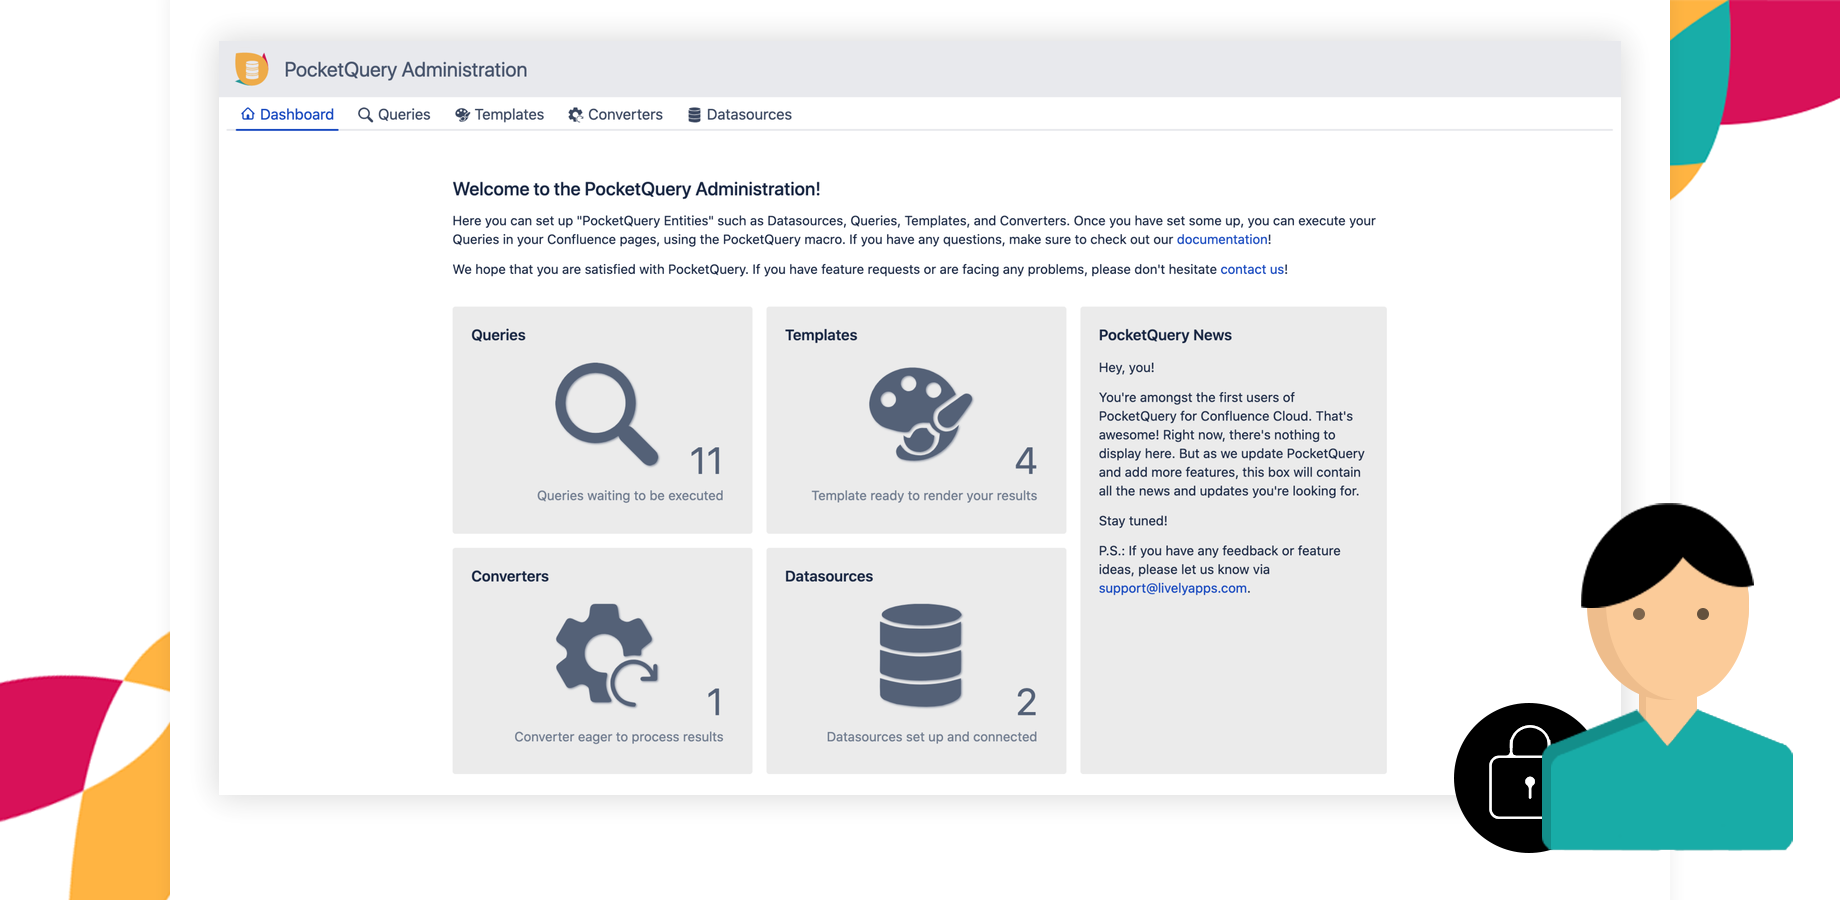Click the palette icon beside Templates tab
Viewport: 1840px width, 900px height.
[x=462, y=115]
